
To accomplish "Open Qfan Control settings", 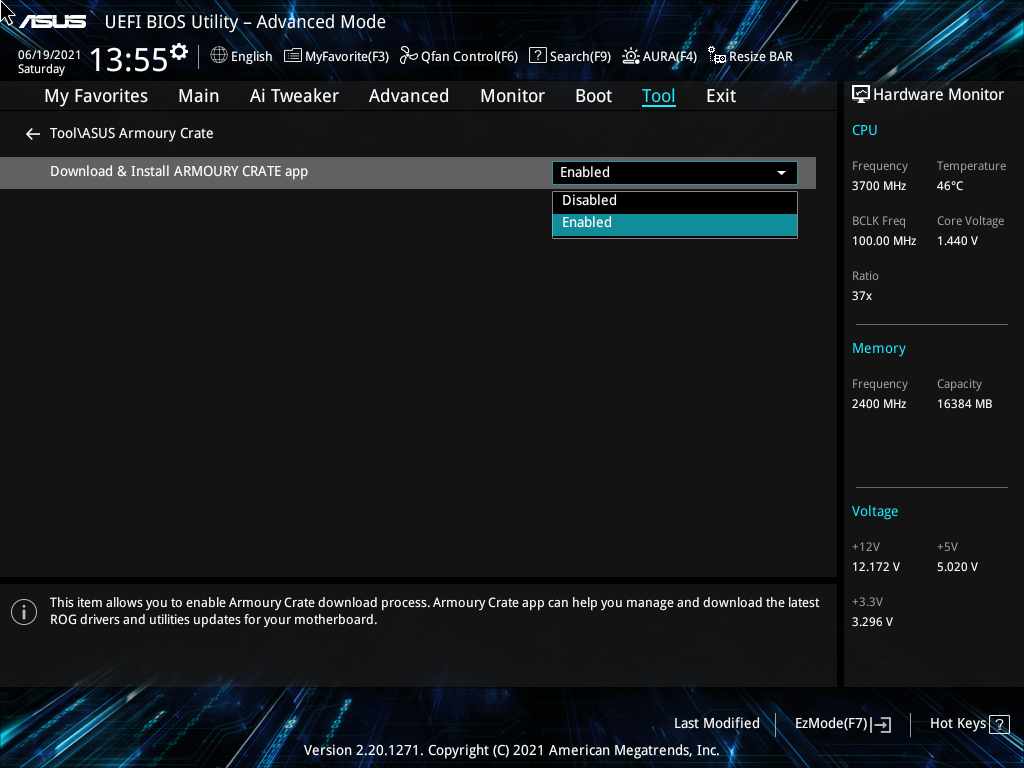I will click(x=458, y=56).
